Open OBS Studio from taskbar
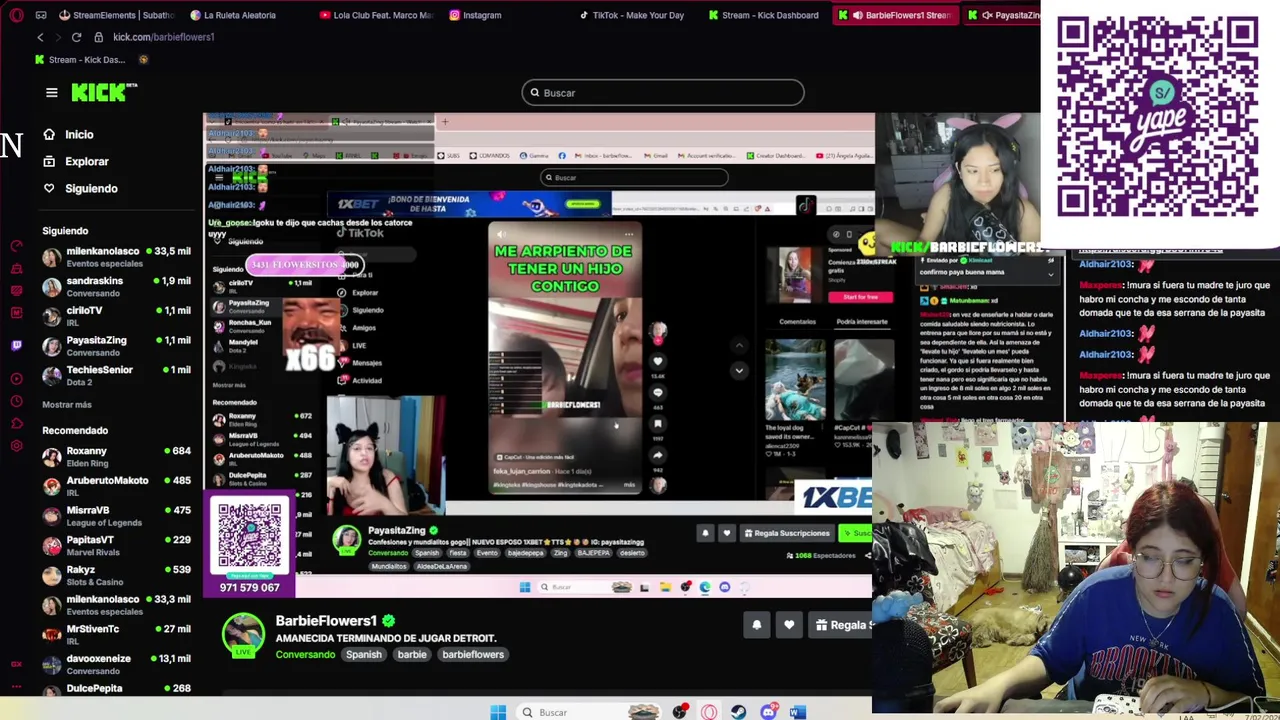 point(680,712)
